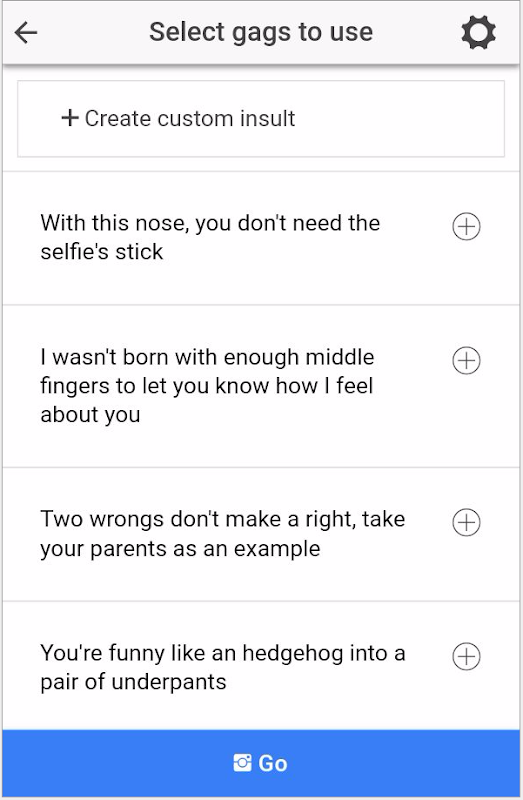Add the hedgehog underpants gag via plus circle
The image size is (523, 800).
click(x=466, y=656)
